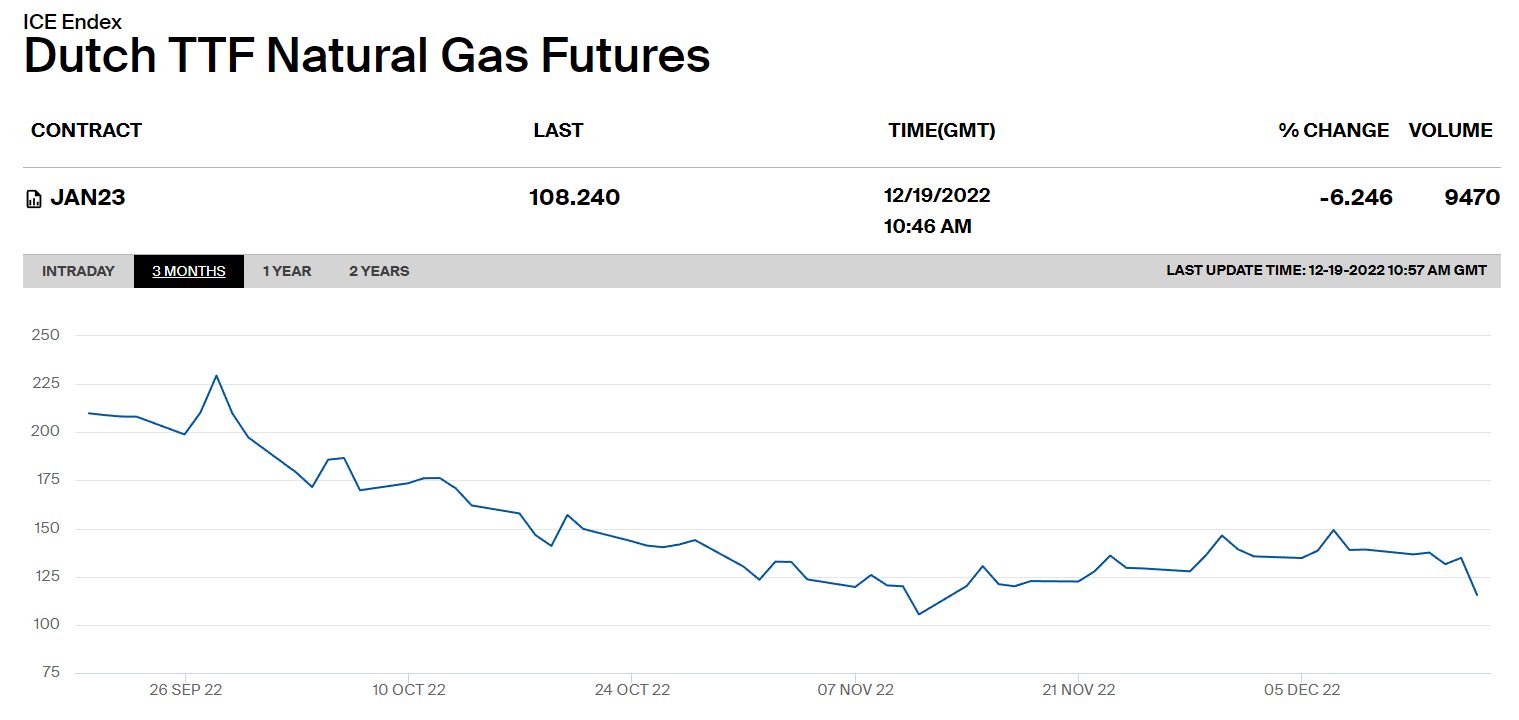The height and width of the screenshot is (720, 1519).
Task: Click the TIME(GMT) column header
Action: 941,130
